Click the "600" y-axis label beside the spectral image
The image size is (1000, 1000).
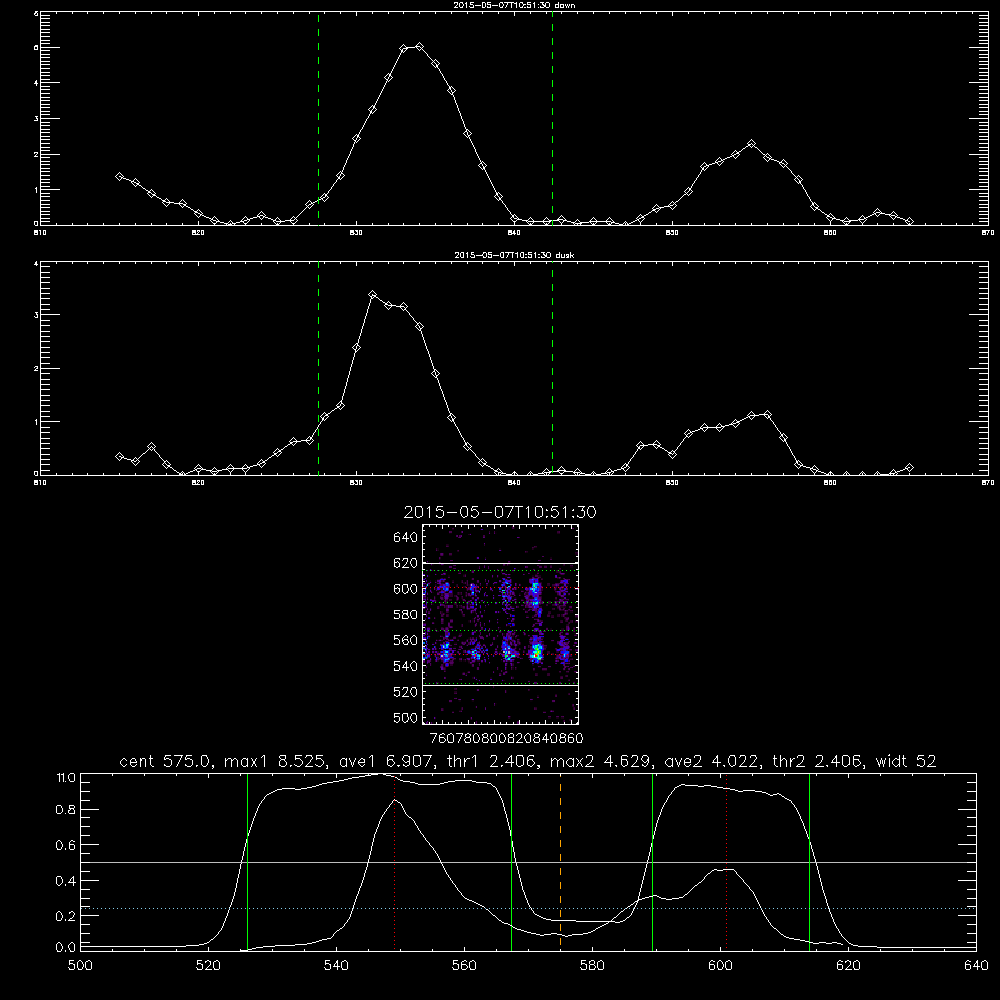pyautogui.click(x=406, y=589)
